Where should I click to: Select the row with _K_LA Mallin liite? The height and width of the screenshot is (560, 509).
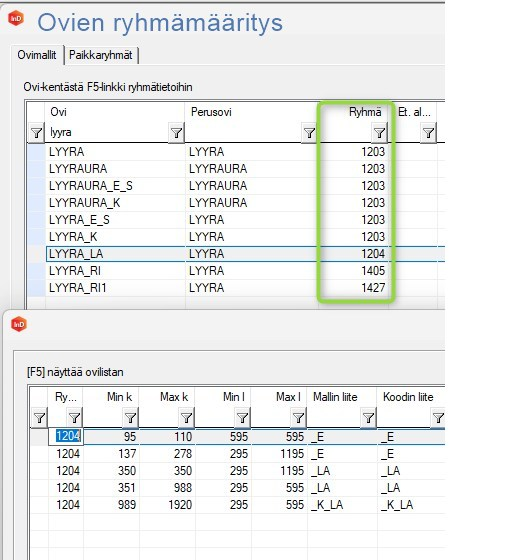pyautogui.click(x=237, y=505)
